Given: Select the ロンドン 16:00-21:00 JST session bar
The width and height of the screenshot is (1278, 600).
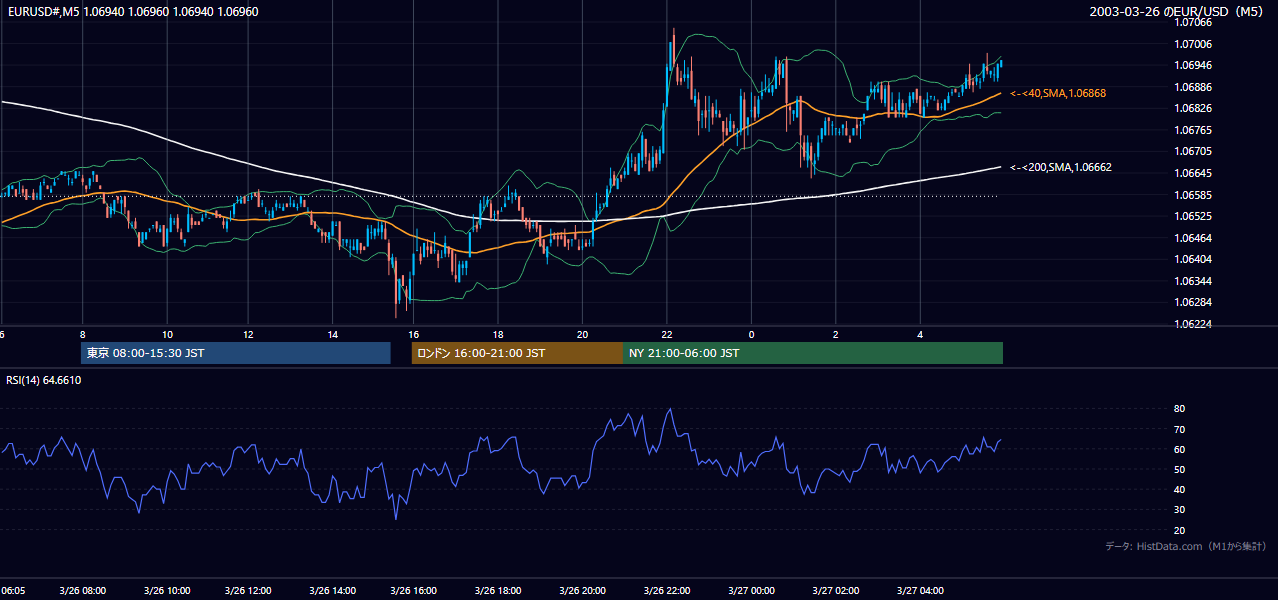Looking at the screenshot, I should click(517, 353).
